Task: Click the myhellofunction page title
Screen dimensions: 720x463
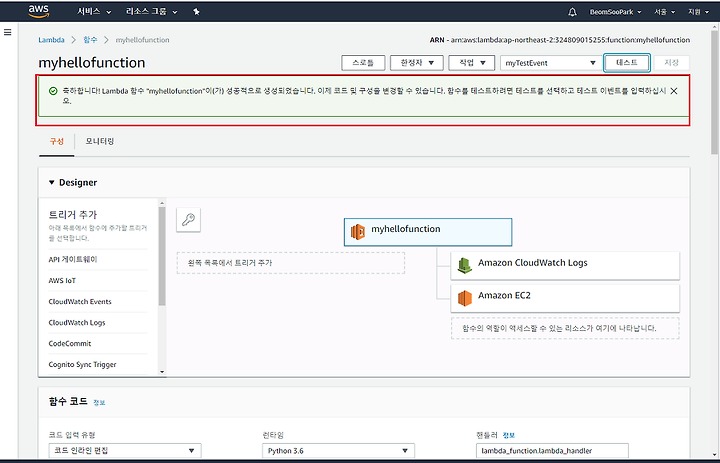Action: 92,62
